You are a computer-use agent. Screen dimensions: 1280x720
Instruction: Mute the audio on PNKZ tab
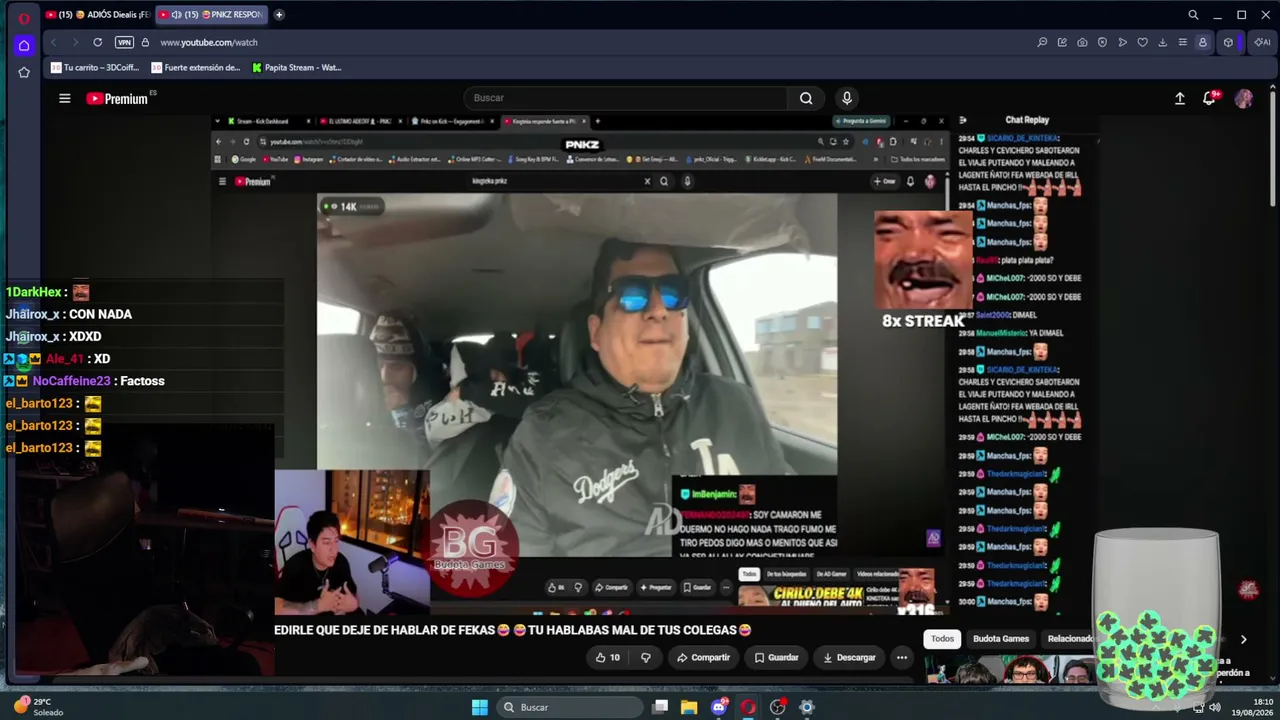[x=176, y=15]
